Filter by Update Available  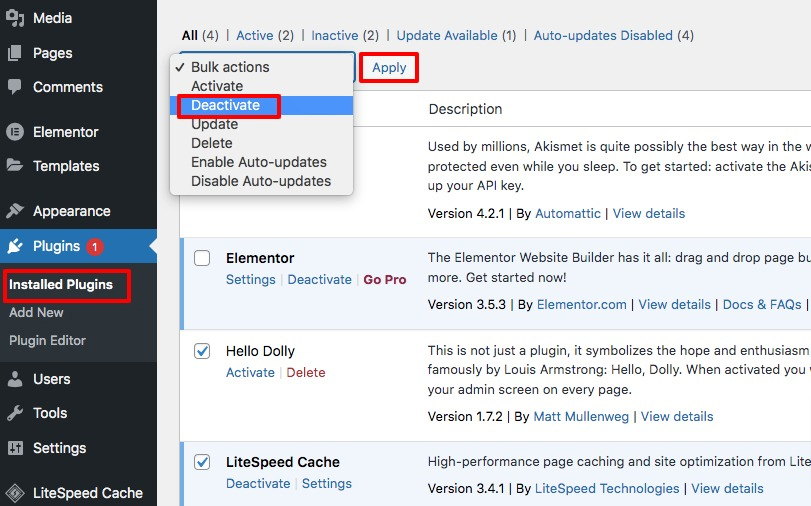click(456, 35)
